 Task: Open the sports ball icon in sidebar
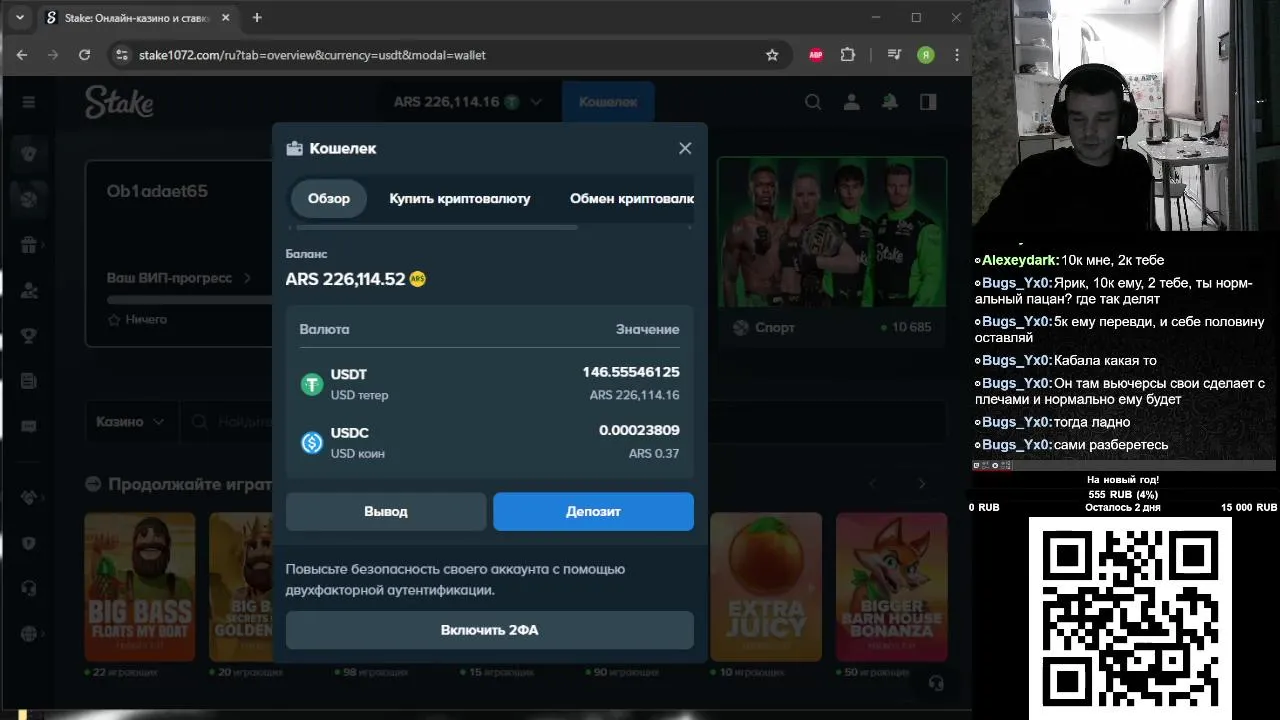28,199
